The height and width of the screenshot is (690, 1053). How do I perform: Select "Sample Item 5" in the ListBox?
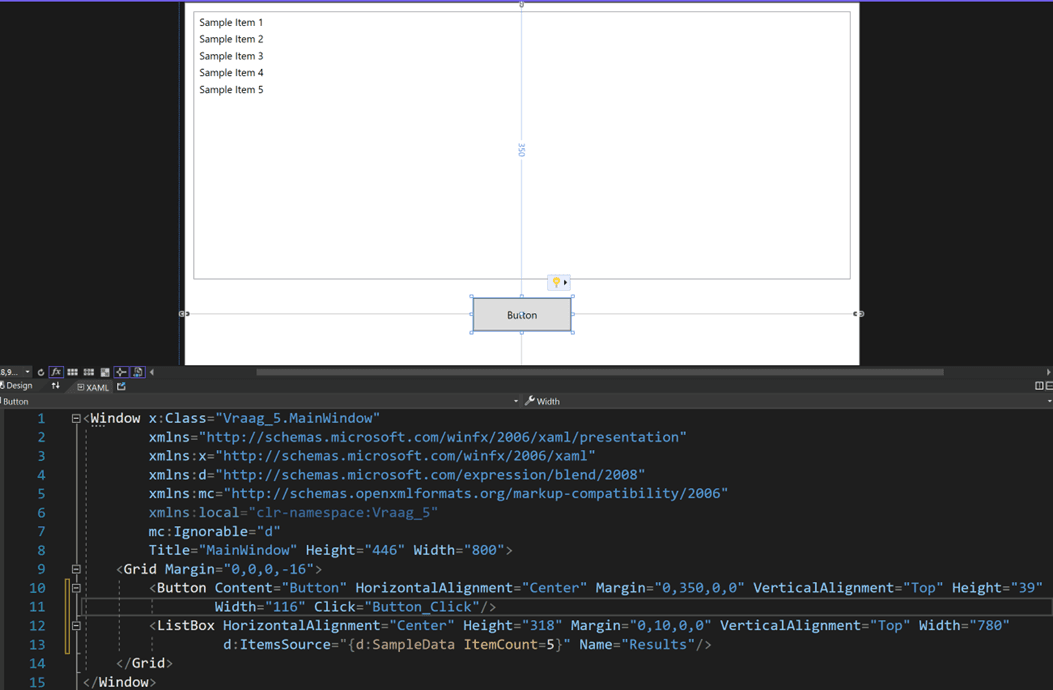pos(231,89)
